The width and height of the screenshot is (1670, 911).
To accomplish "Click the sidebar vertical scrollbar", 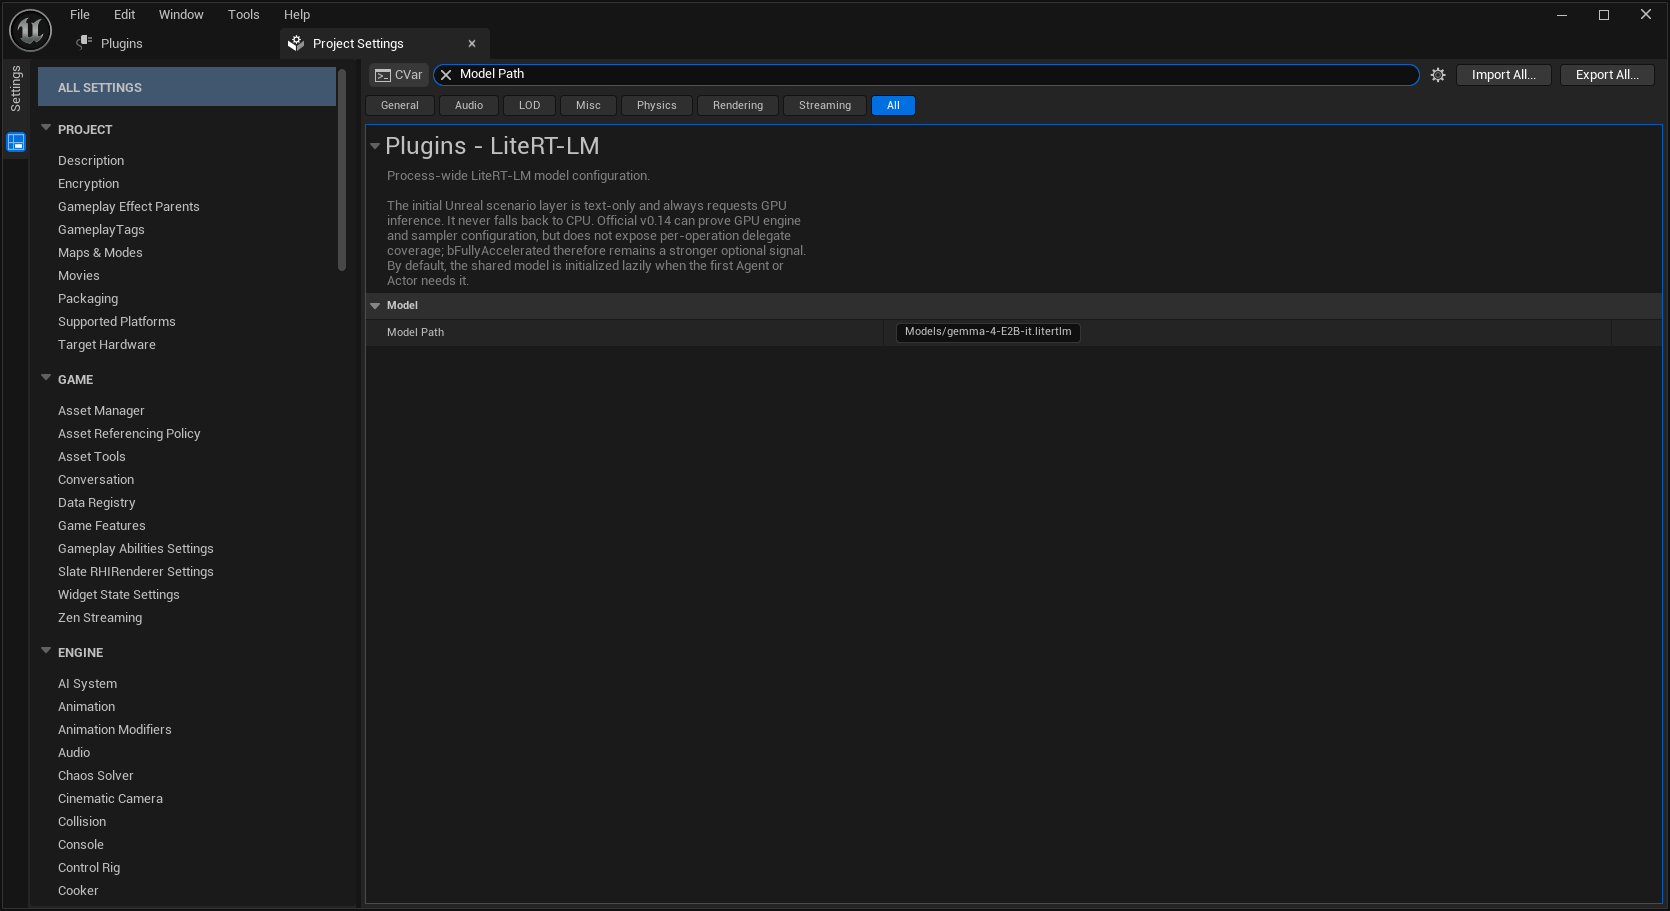I will 342,170.
